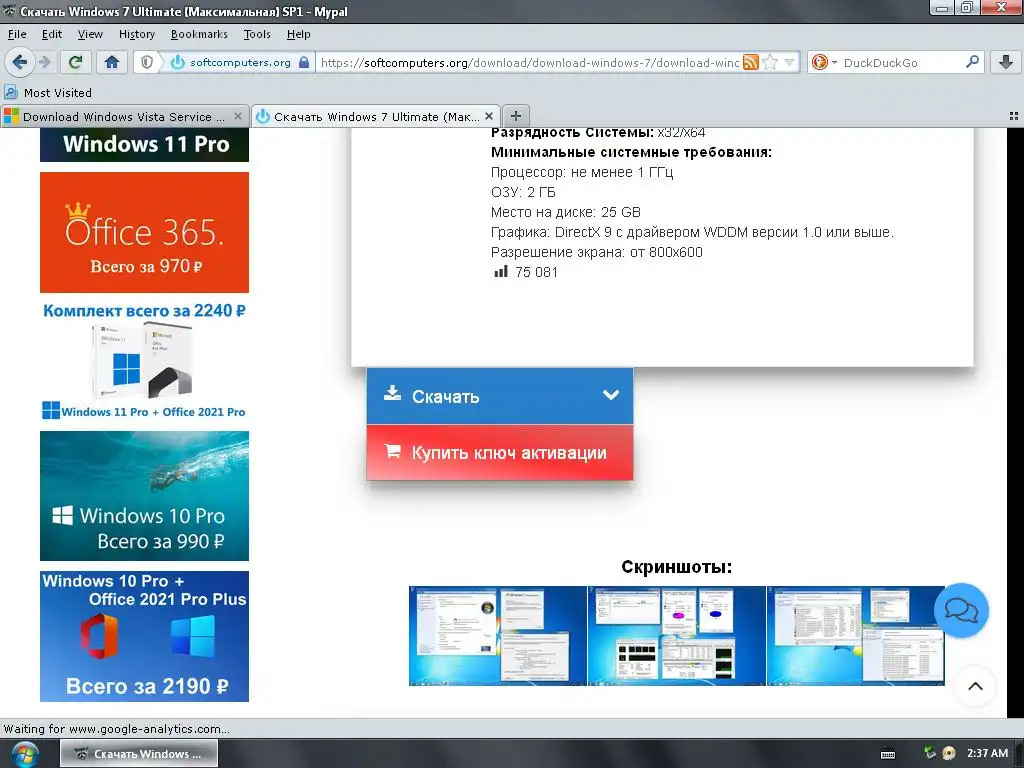Image resolution: width=1024 pixels, height=768 pixels.
Task: Open the View menu
Action: tap(90, 34)
